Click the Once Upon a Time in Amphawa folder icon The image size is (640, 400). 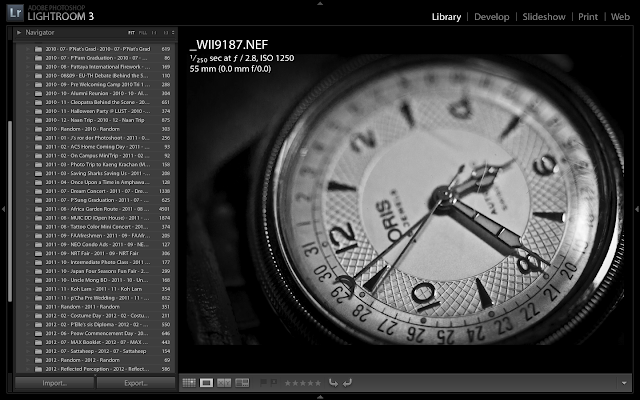coord(38,182)
